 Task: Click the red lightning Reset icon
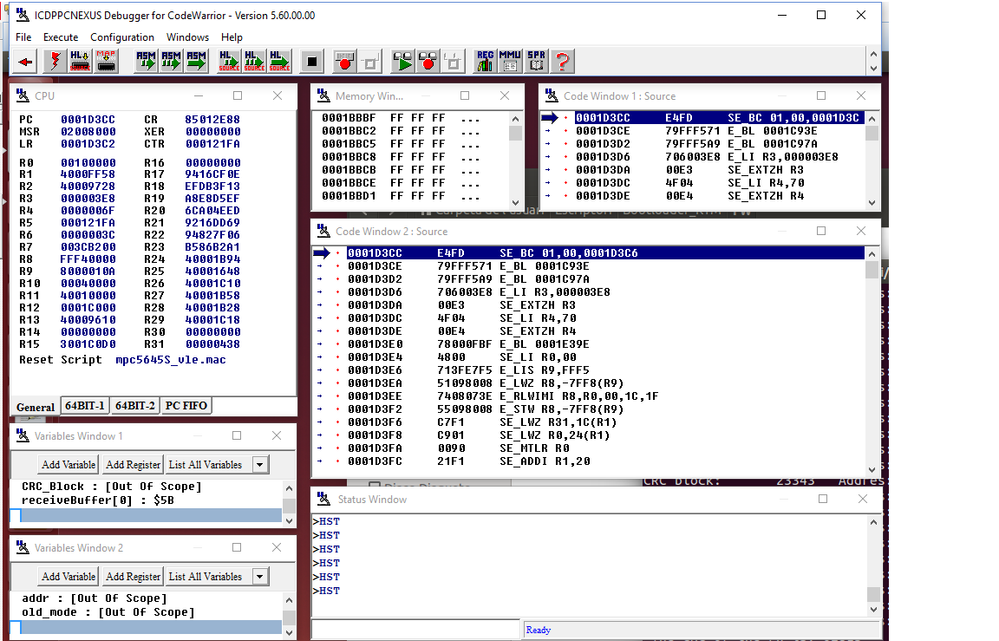pos(55,62)
